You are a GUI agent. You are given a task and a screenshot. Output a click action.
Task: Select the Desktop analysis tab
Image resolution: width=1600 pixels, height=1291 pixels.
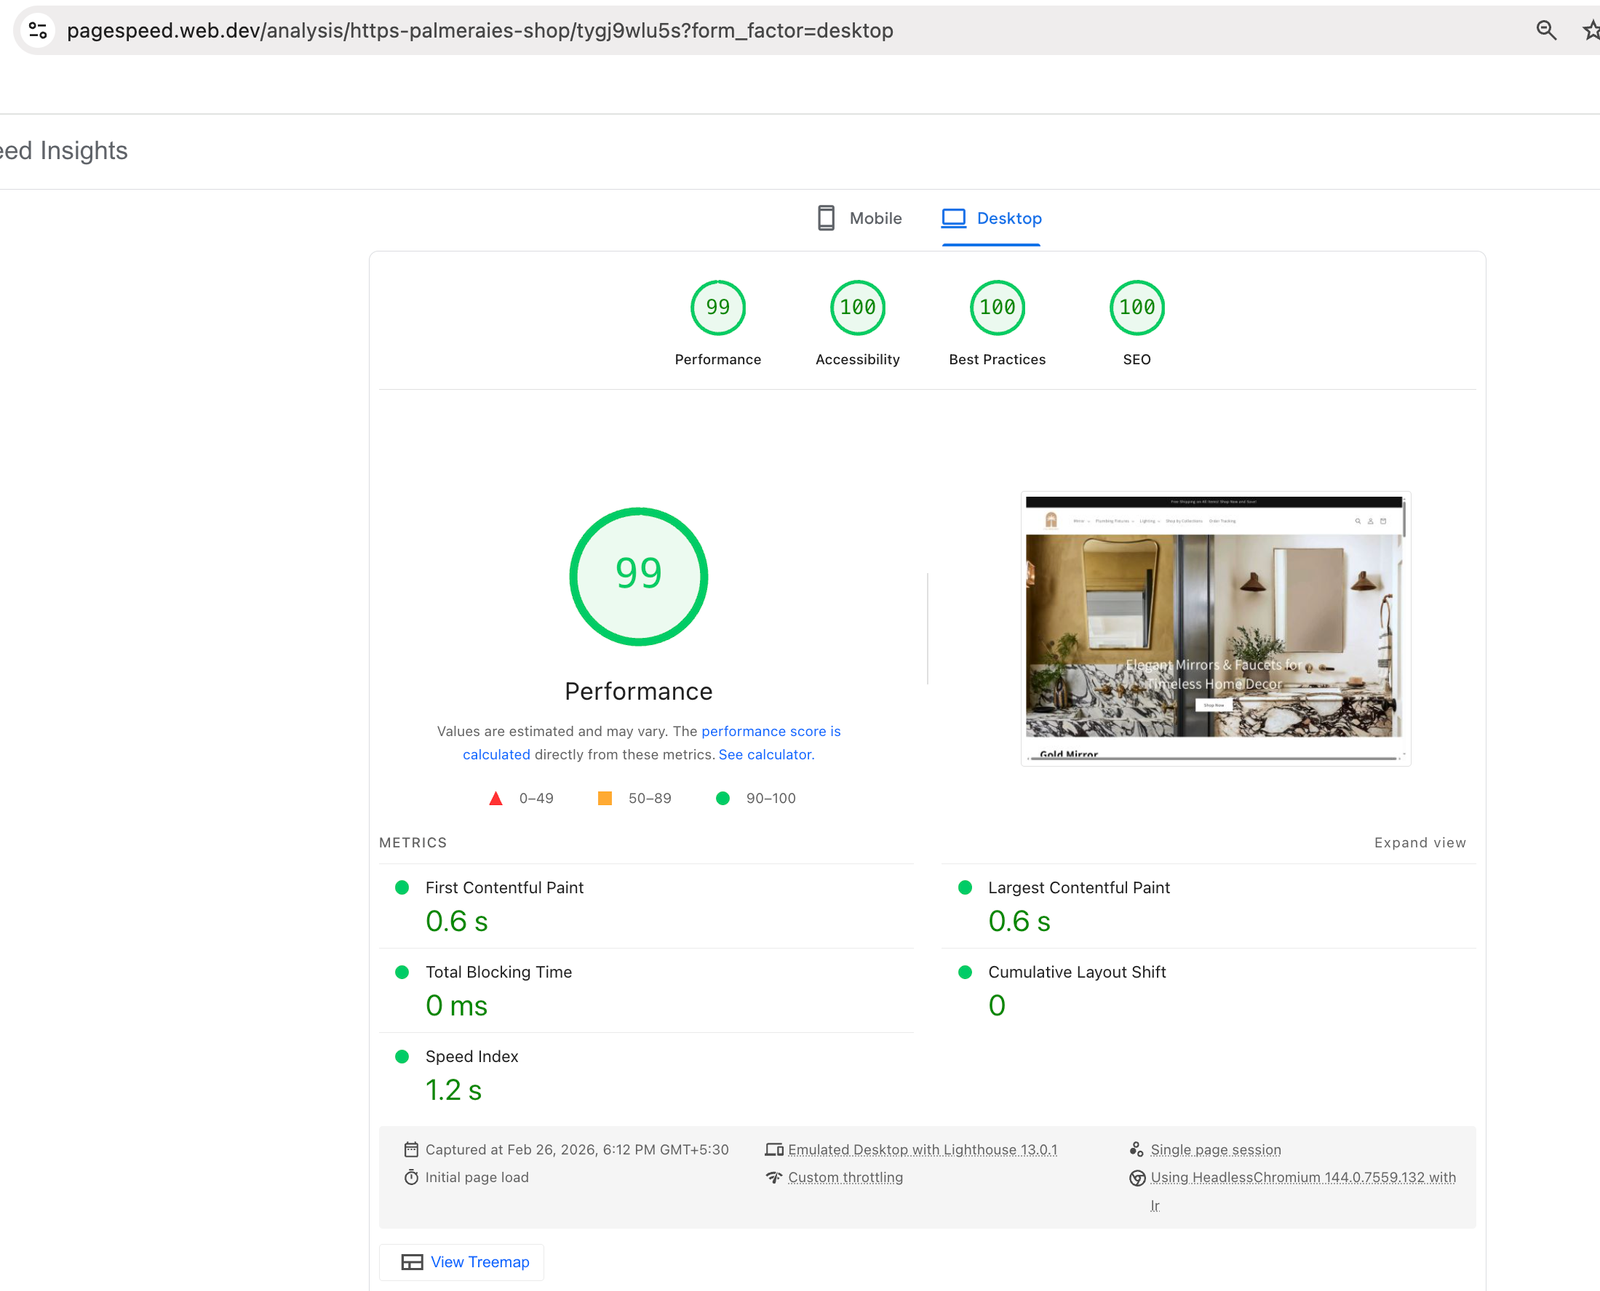click(x=1010, y=218)
